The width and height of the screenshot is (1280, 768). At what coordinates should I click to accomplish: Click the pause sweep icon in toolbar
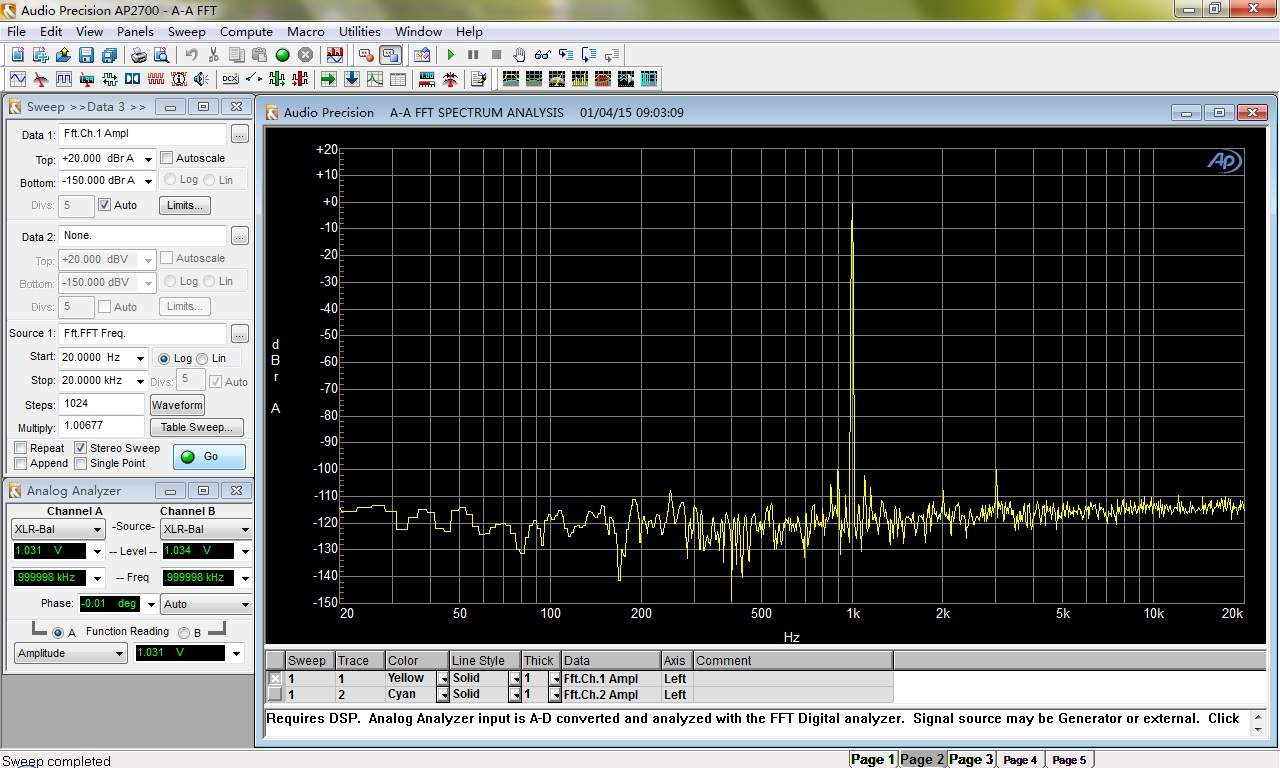(x=473, y=55)
